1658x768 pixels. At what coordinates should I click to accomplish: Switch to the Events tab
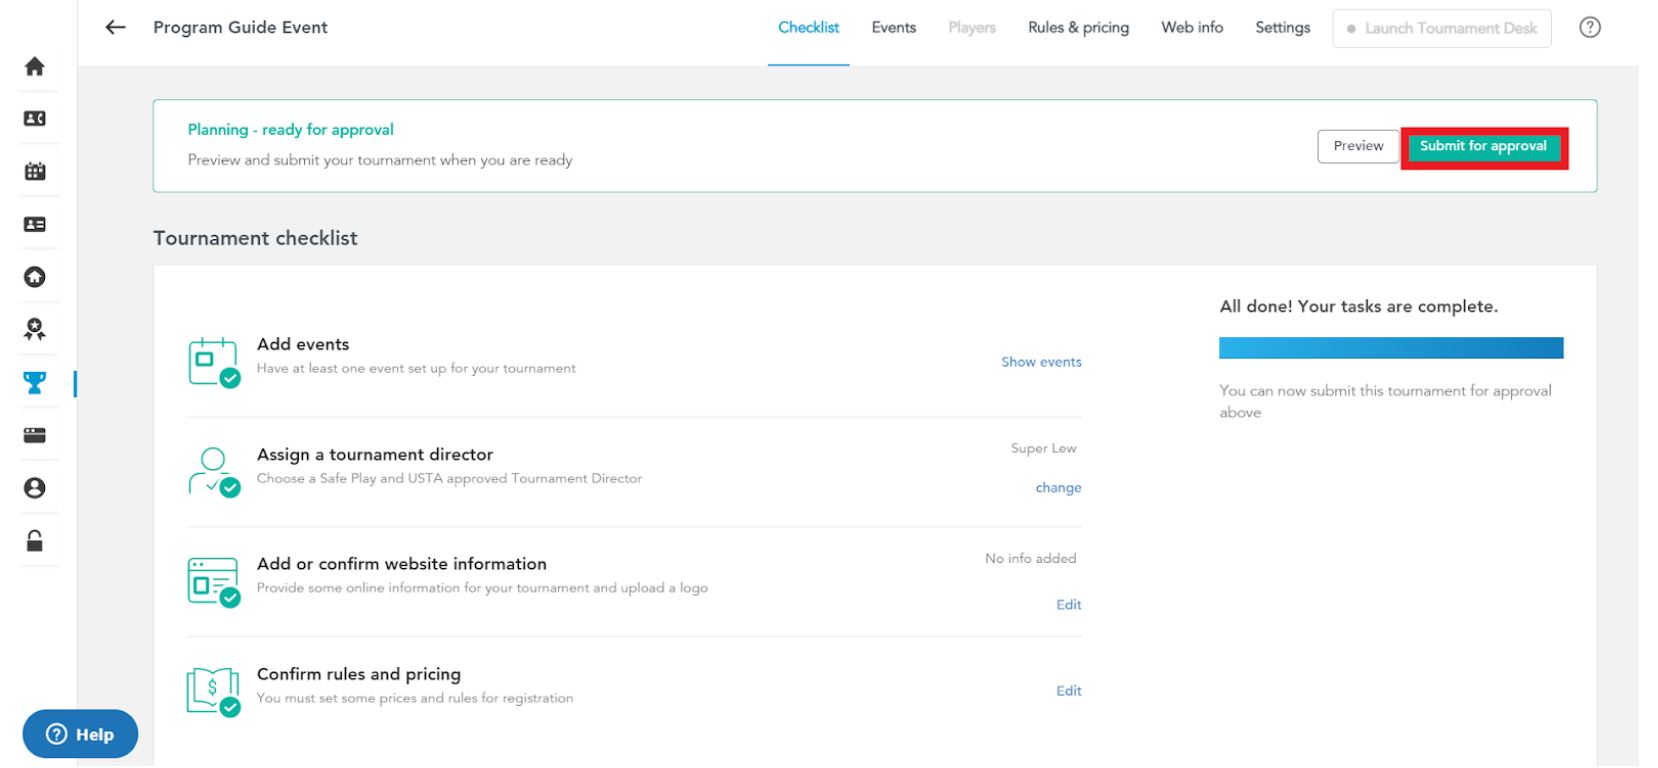pos(893,28)
